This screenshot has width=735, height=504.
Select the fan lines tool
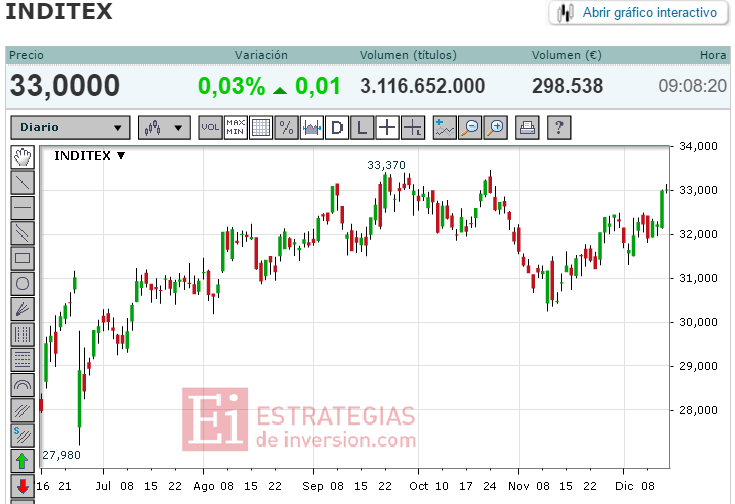point(22,309)
